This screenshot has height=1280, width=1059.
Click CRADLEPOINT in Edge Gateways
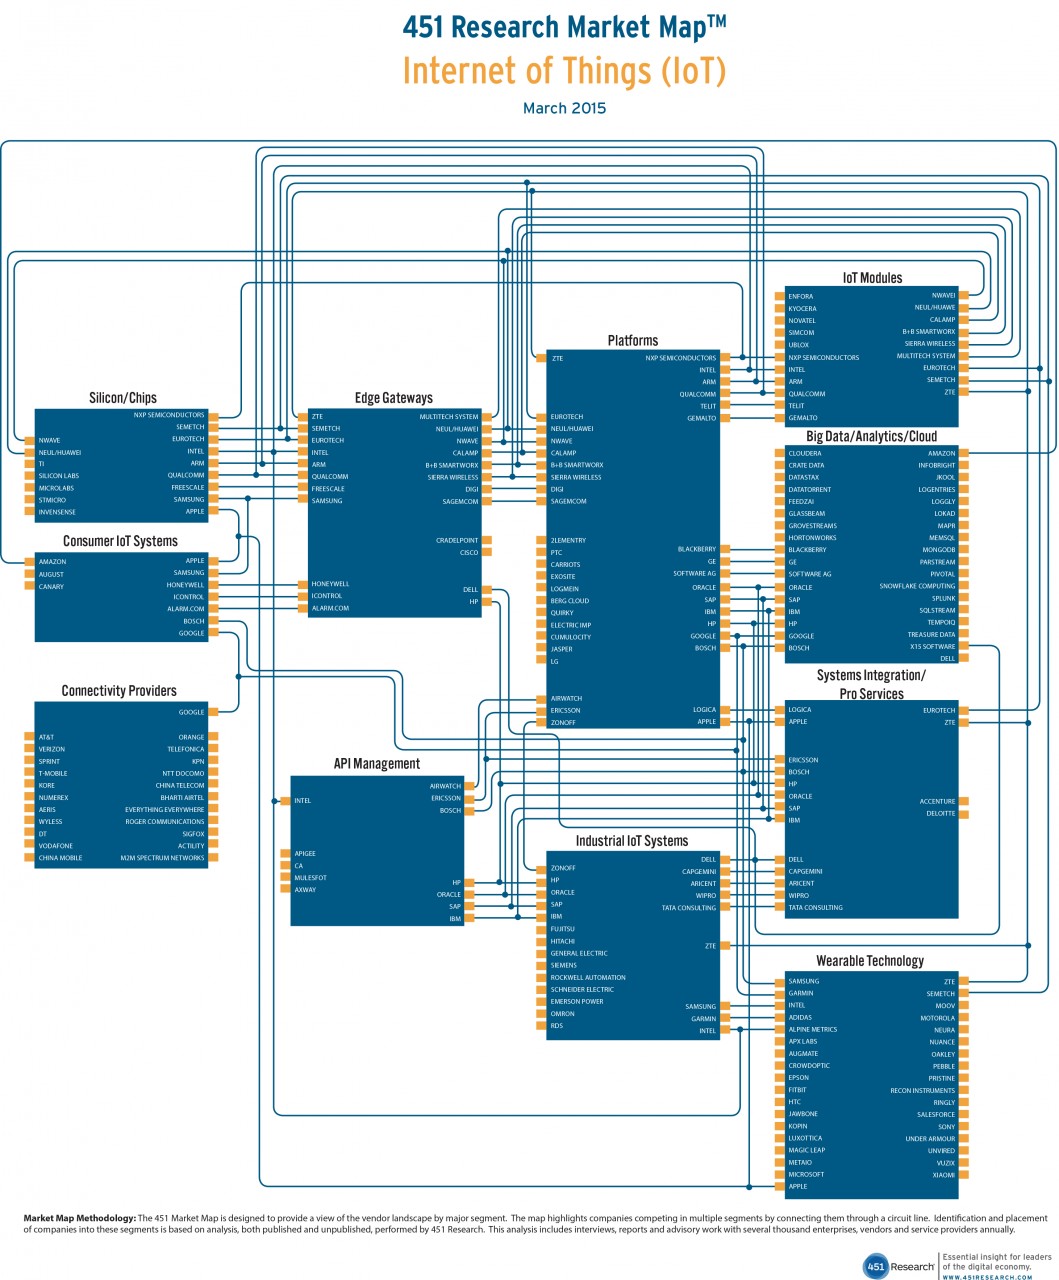(x=457, y=540)
